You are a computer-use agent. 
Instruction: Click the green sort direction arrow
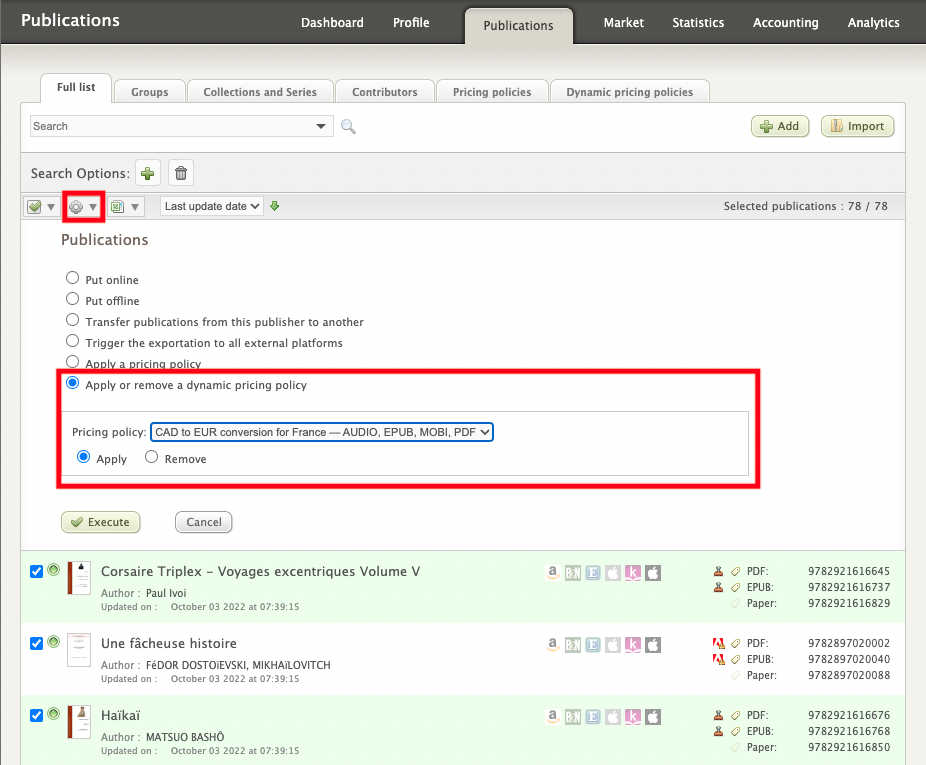(275, 206)
